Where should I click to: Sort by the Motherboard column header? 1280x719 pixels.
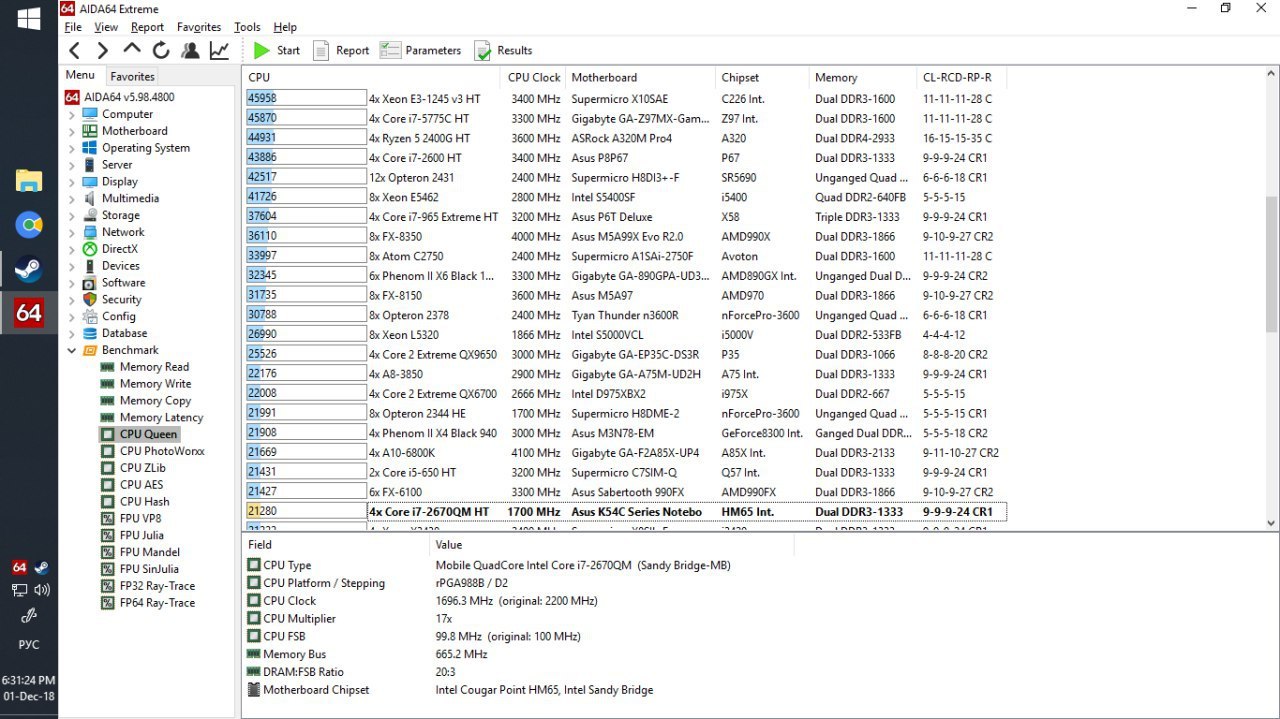(x=639, y=77)
